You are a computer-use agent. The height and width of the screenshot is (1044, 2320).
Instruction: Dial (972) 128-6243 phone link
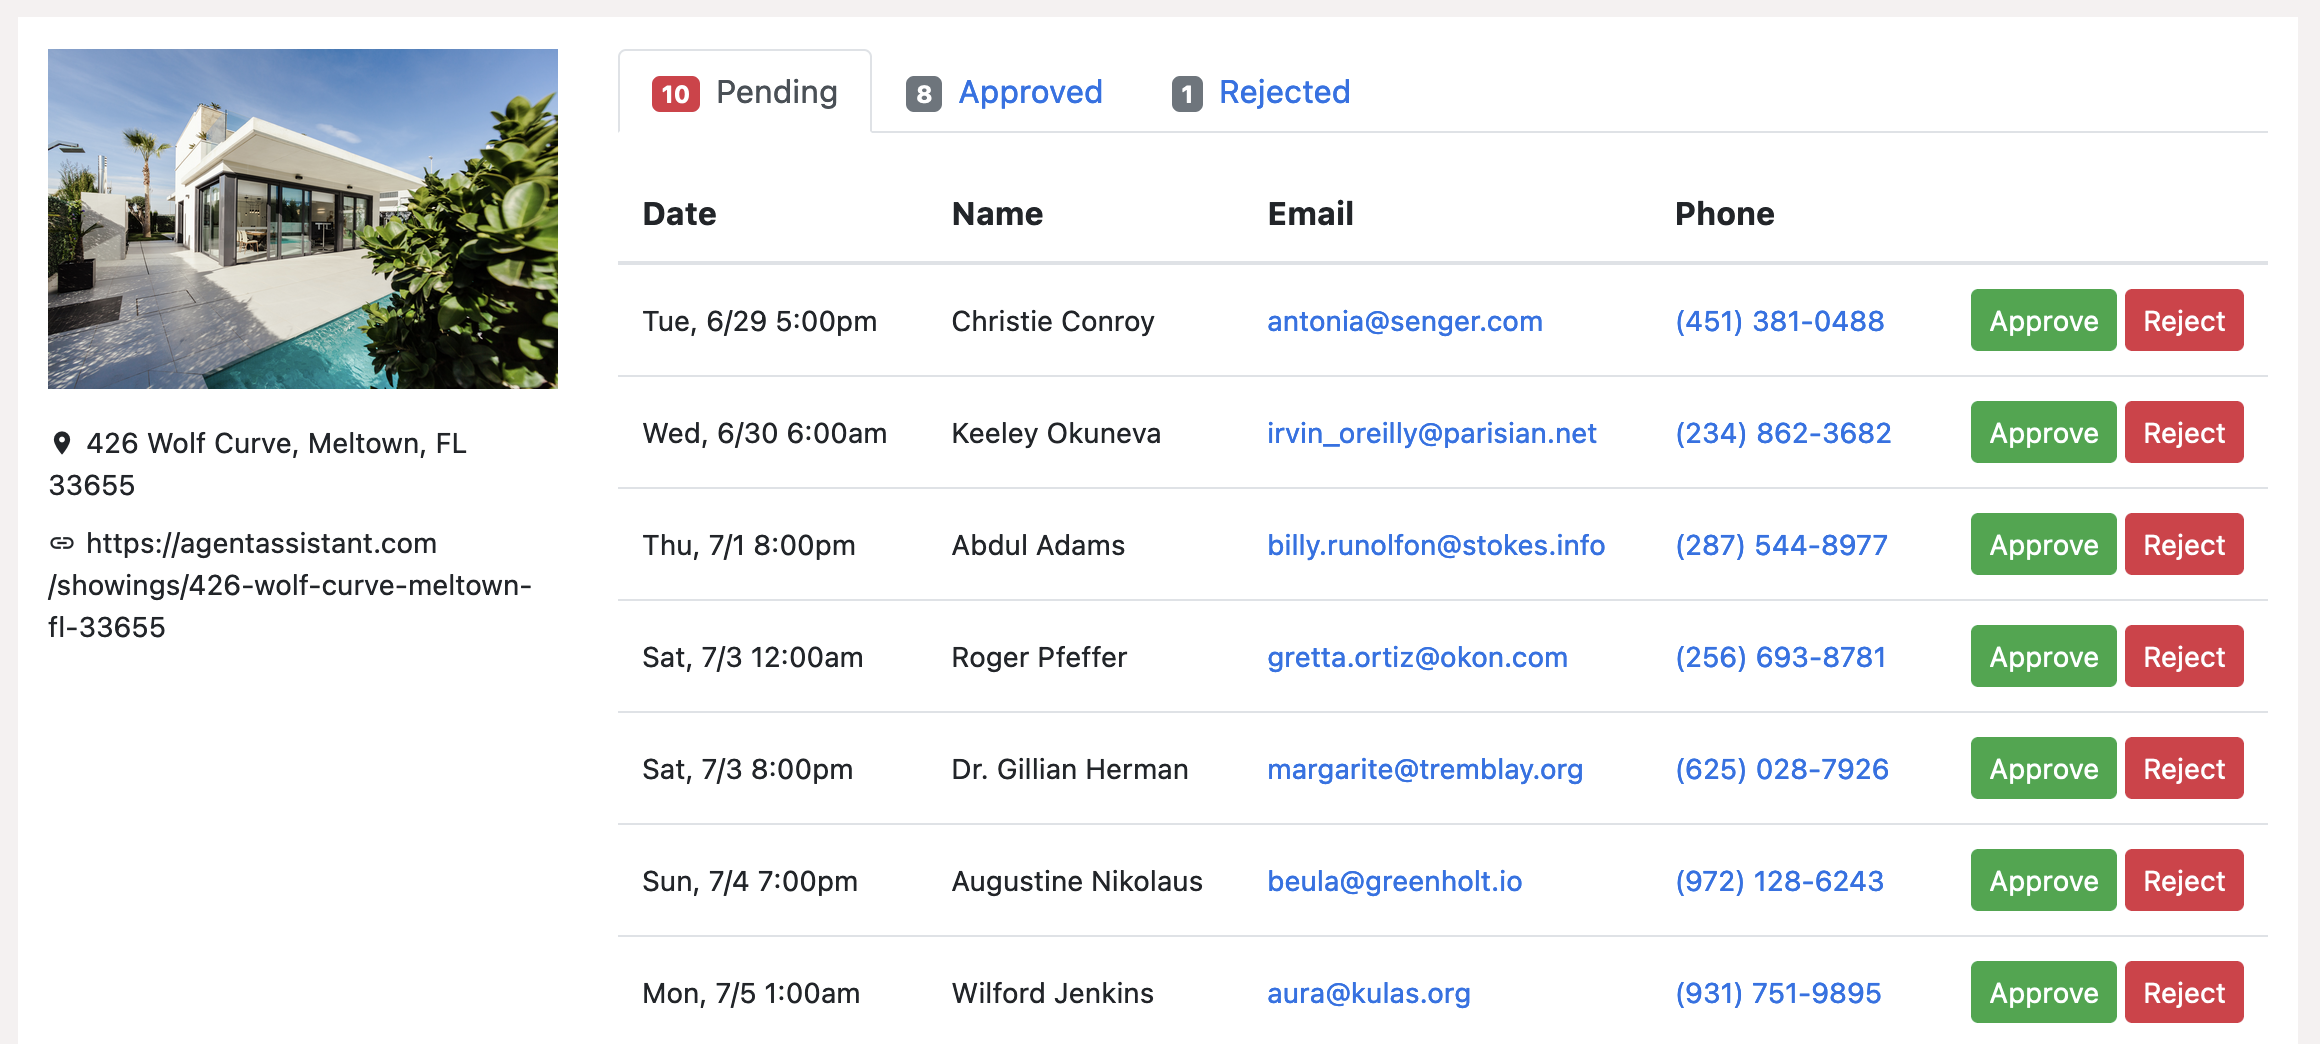pyautogui.click(x=1779, y=881)
